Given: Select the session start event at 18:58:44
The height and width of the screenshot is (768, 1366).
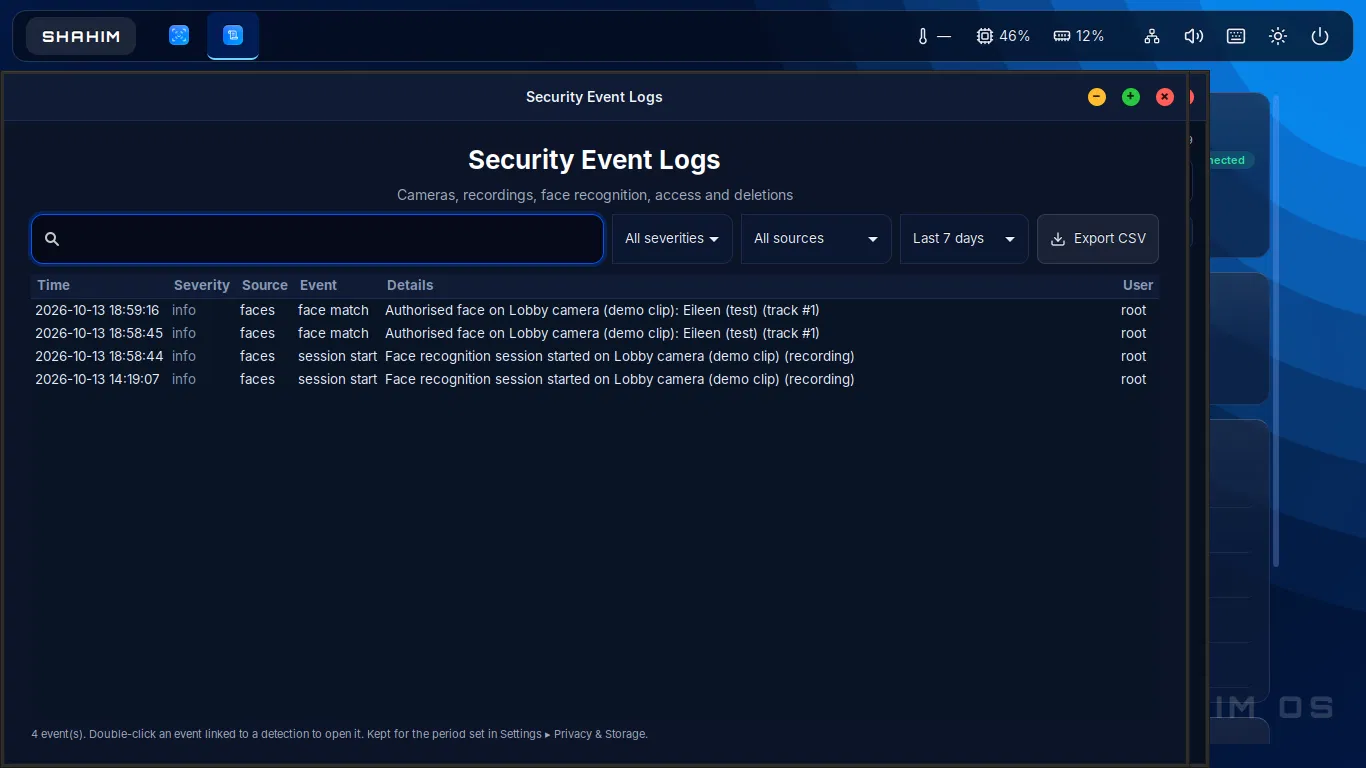Looking at the screenshot, I should (x=595, y=356).
